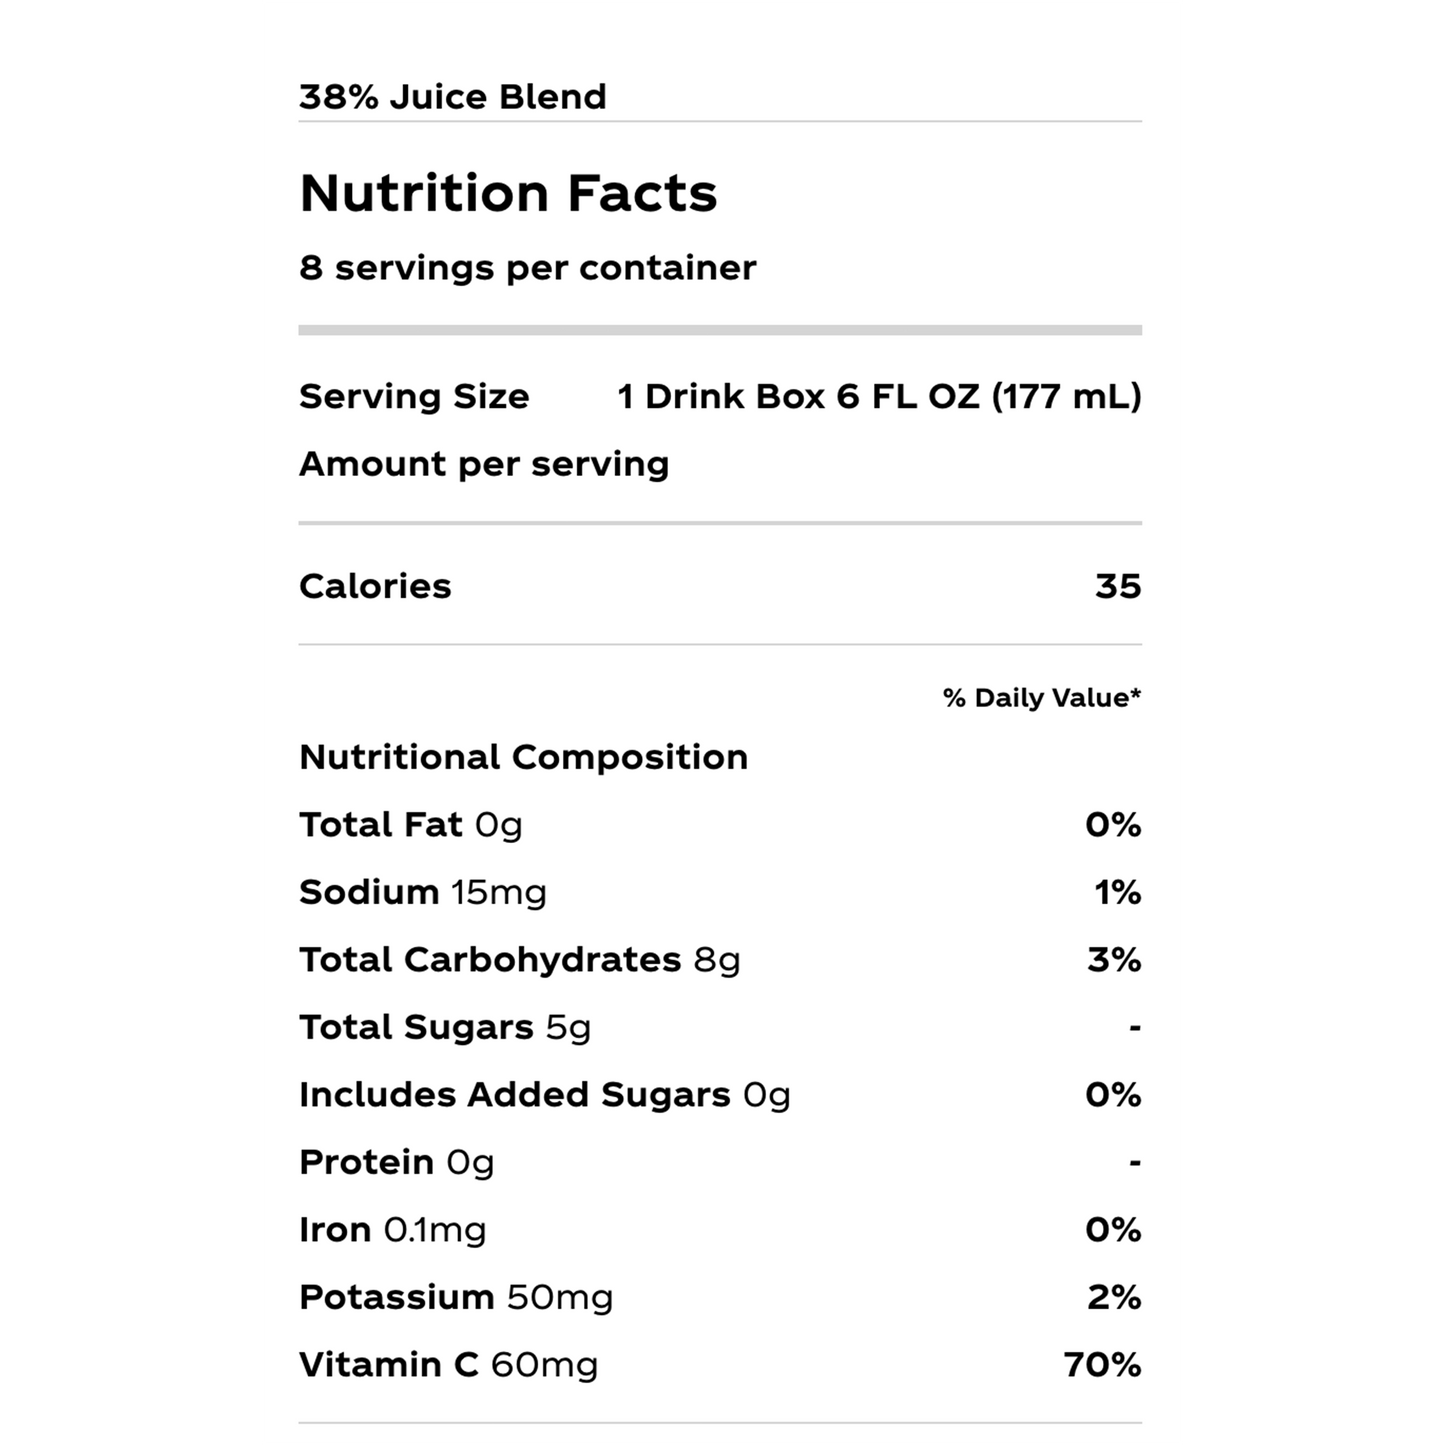The width and height of the screenshot is (1445, 1445).
Task: Click the "Nutritional Composition" subheading
Action: point(523,757)
